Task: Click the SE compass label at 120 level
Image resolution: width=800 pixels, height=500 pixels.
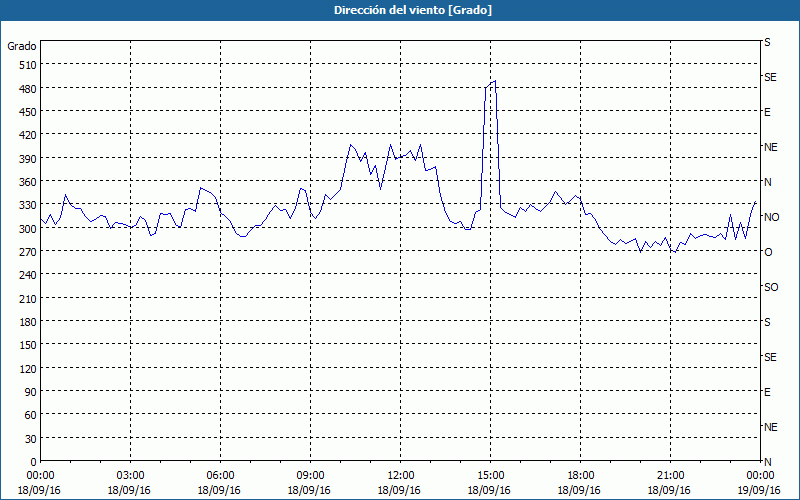Action: [x=770, y=357]
